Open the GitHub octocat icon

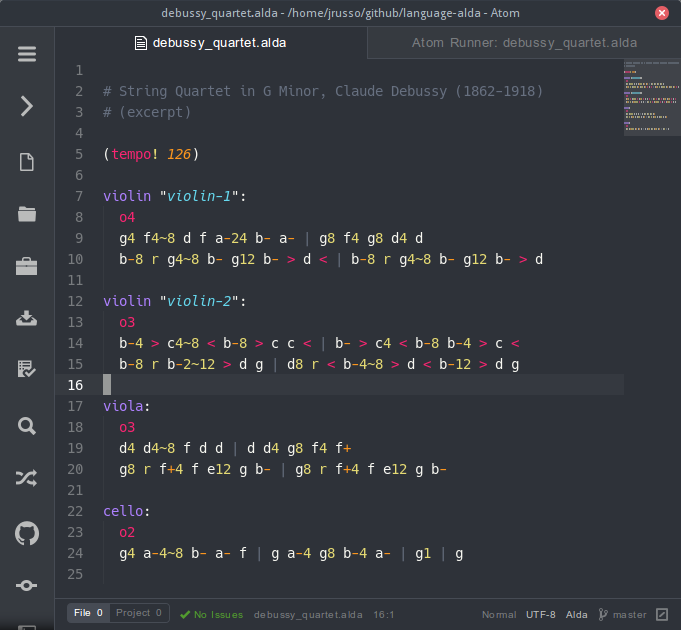point(27,533)
